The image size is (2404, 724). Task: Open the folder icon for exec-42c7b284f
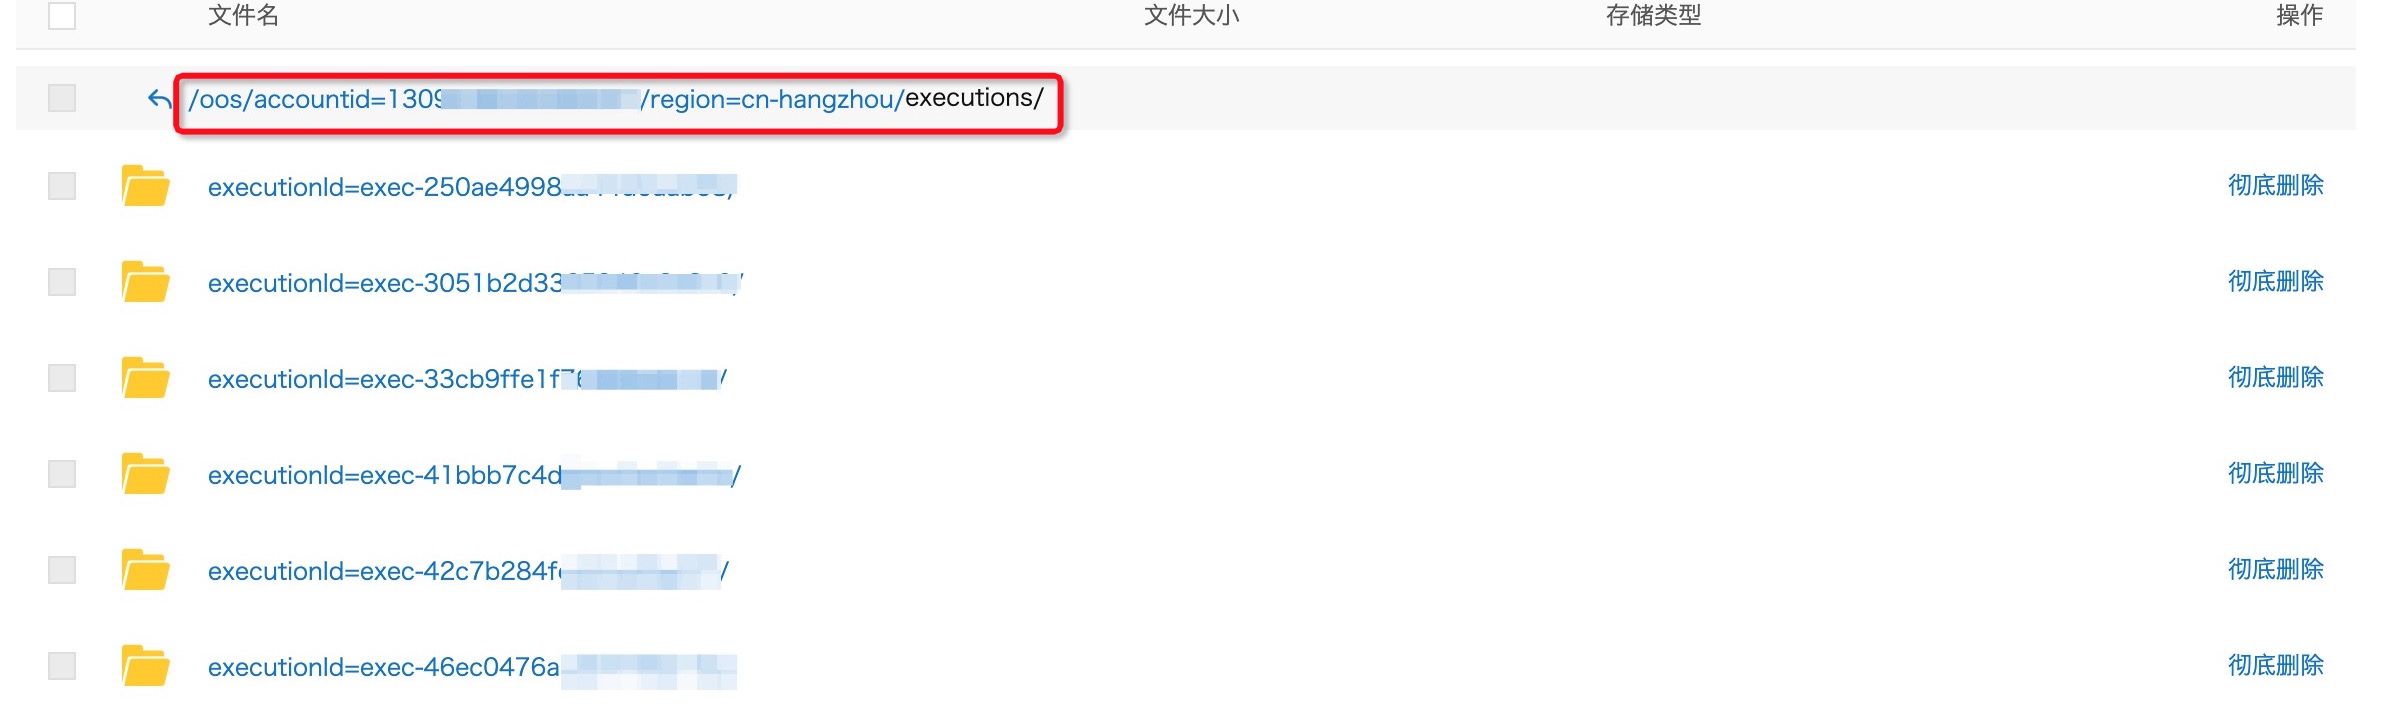[x=145, y=570]
